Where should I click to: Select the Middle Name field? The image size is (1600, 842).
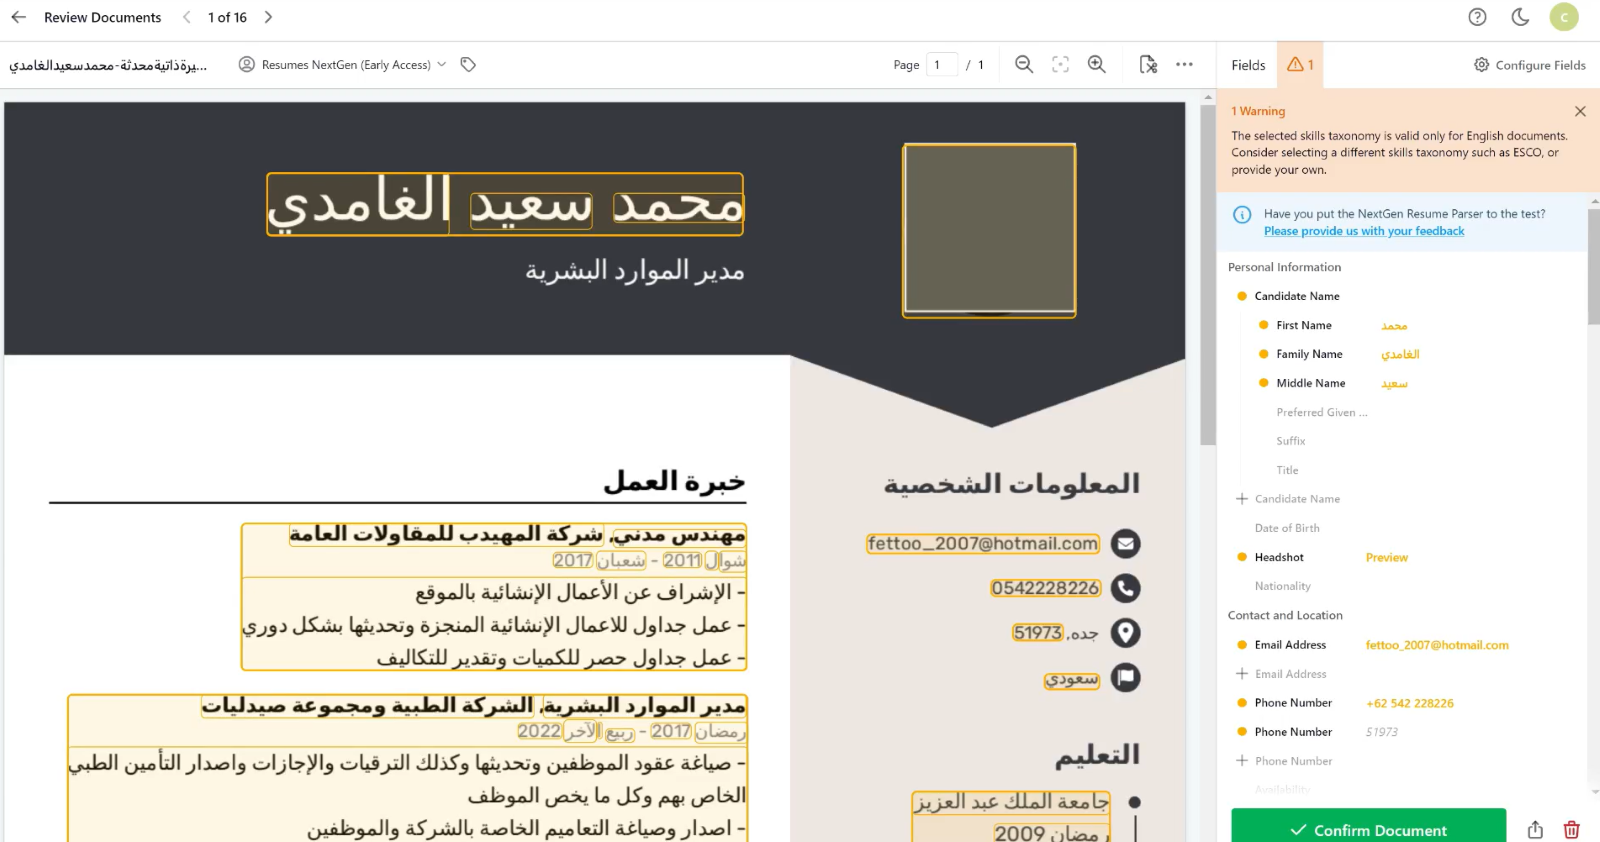(x=1311, y=383)
